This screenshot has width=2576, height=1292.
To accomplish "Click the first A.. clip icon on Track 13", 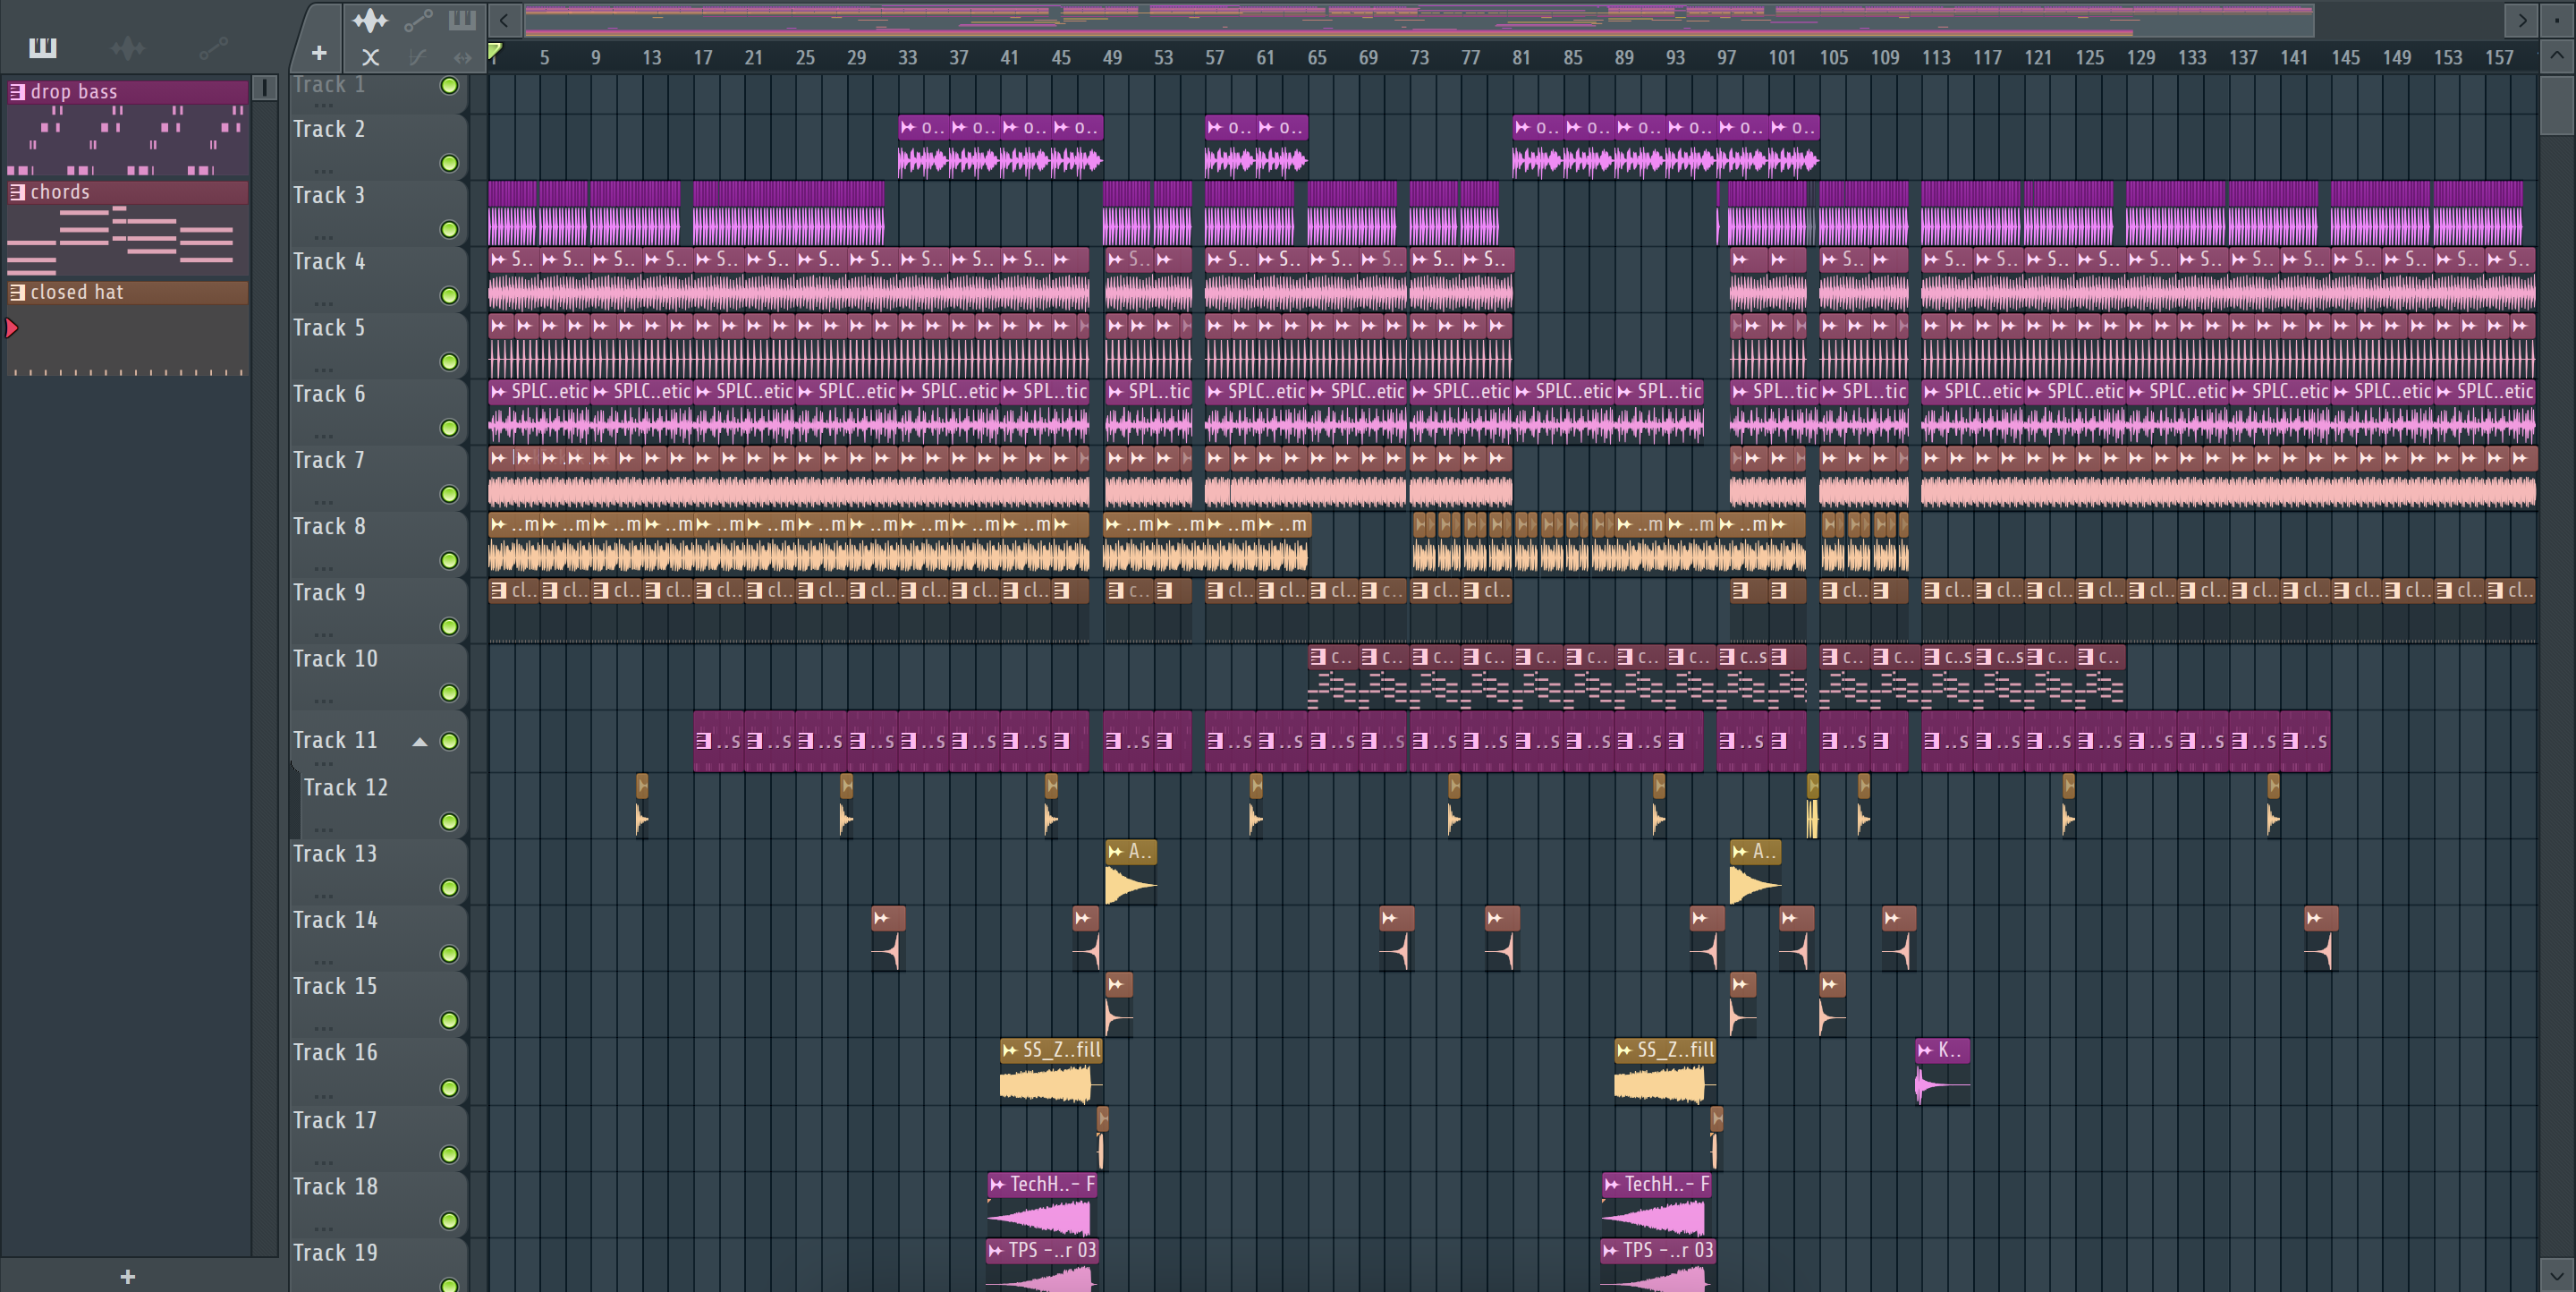I will [1115, 852].
